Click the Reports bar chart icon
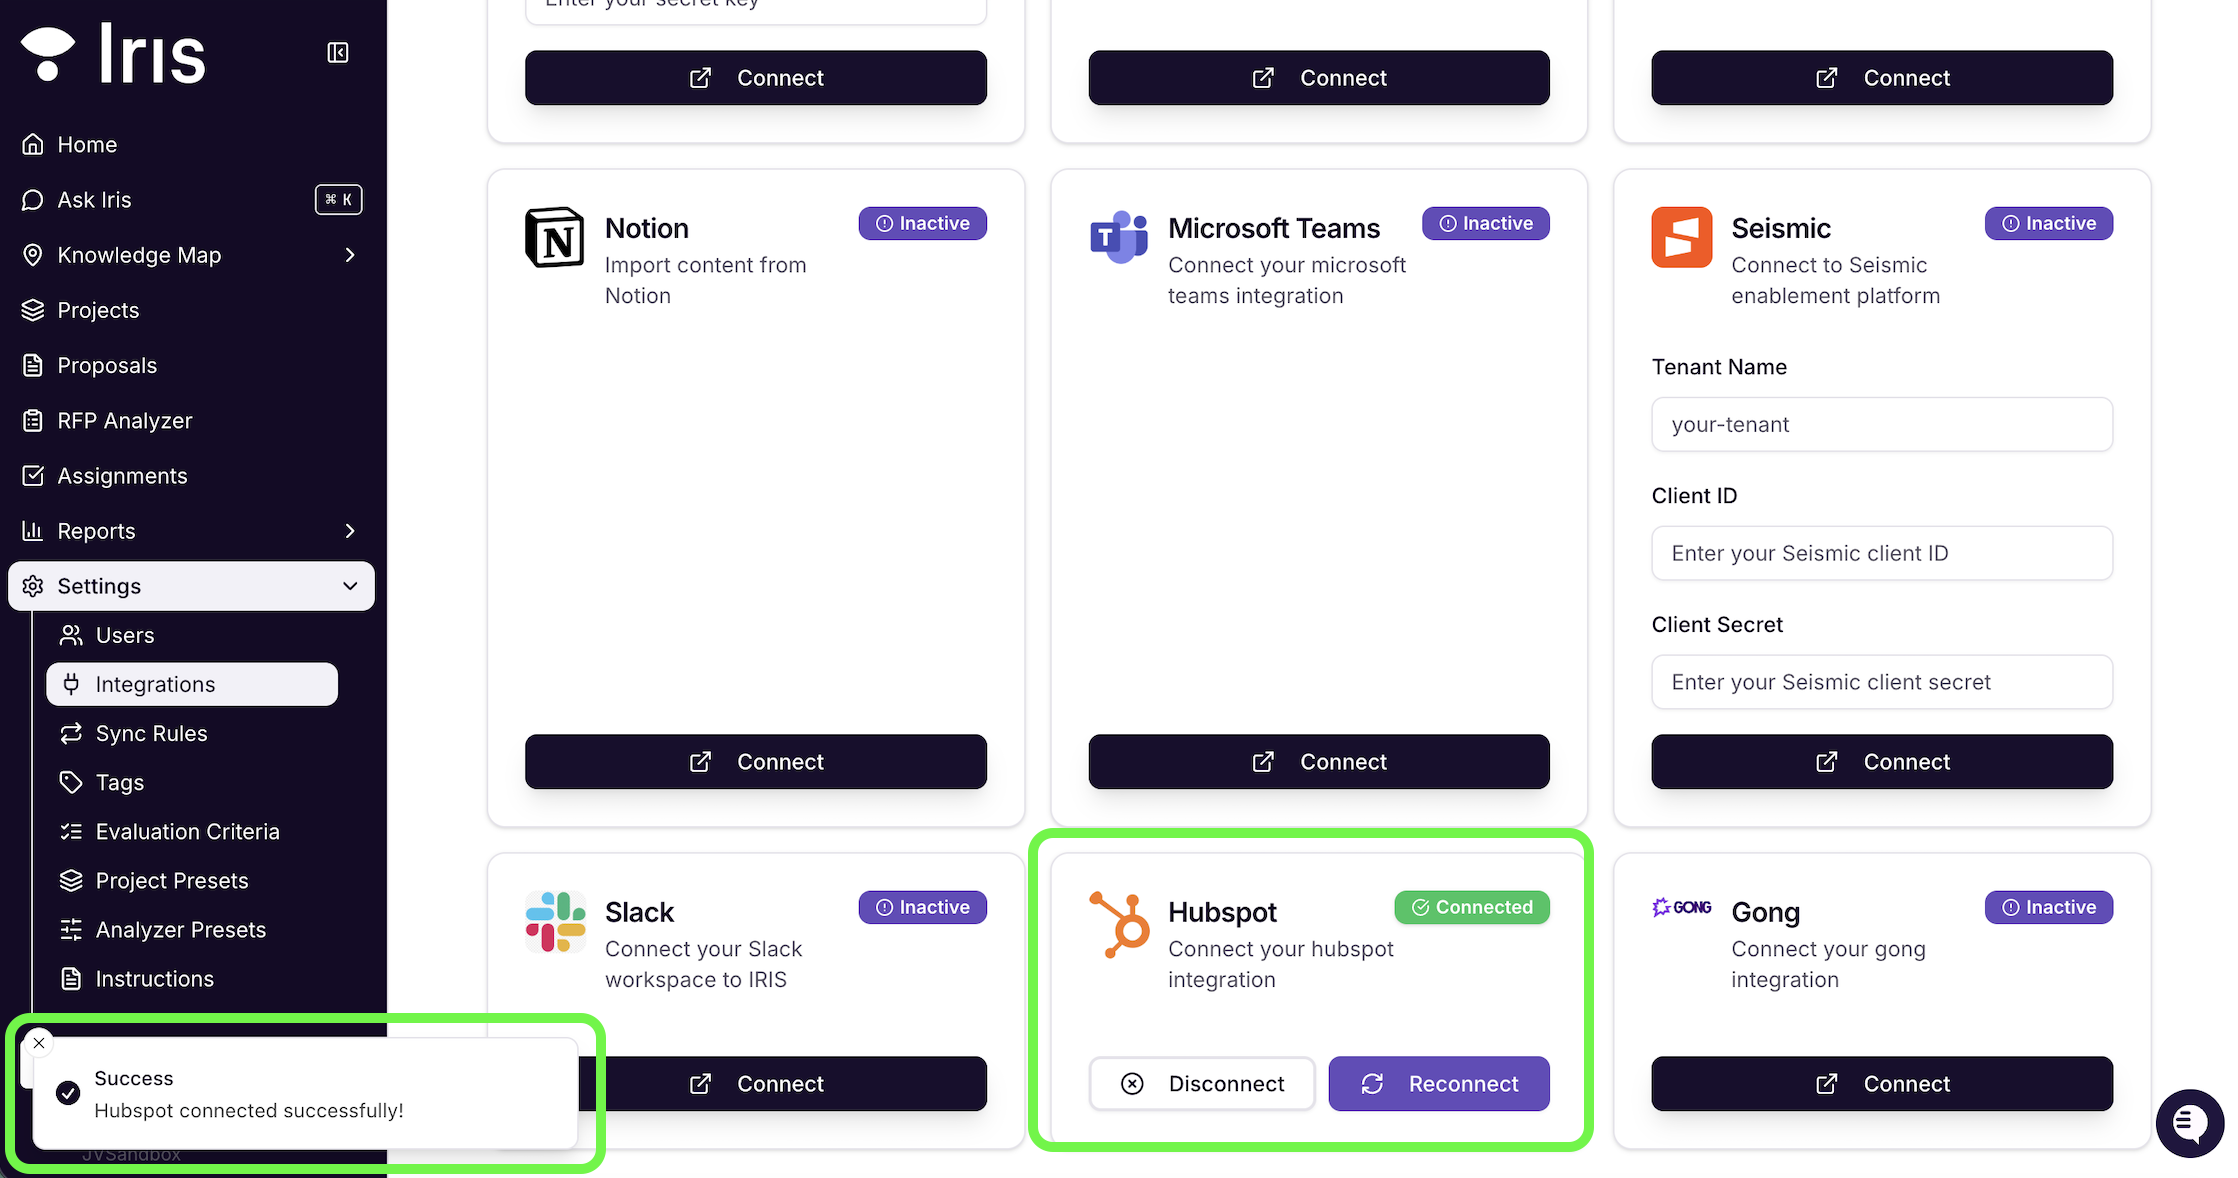Screen dimensions: 2238x1178 pyautogui.click(x=33, y=531)
